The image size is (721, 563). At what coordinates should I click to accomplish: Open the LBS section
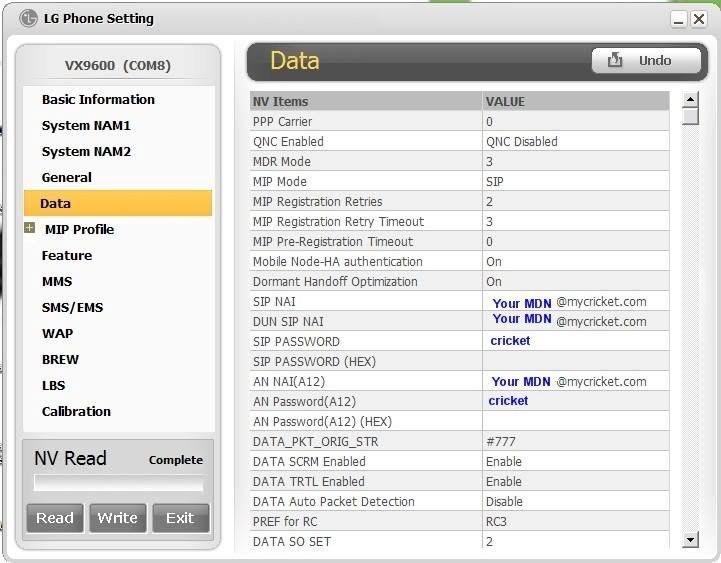coord(53,385)
